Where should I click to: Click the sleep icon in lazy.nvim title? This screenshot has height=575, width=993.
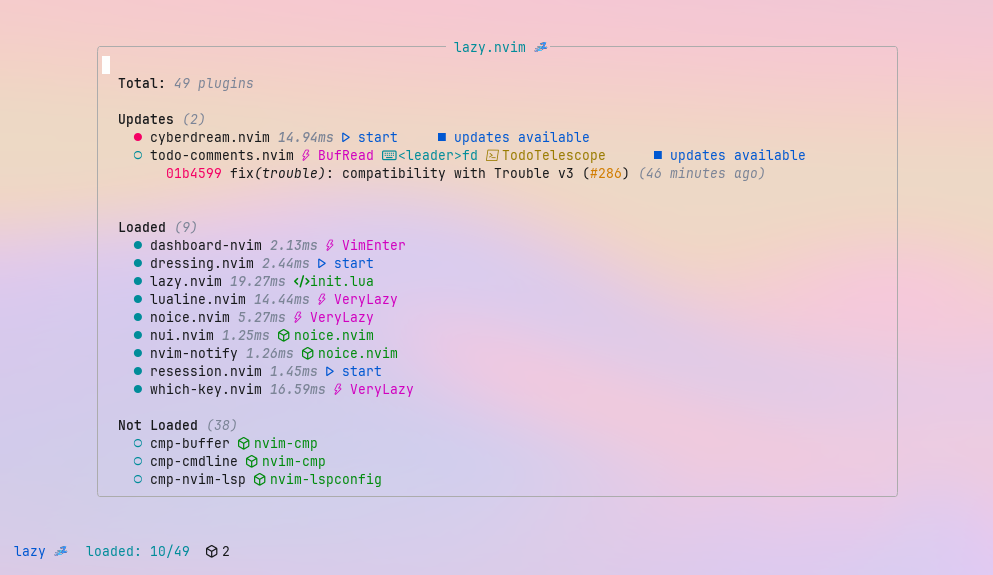pyautogui.click(x=540, y=47)
